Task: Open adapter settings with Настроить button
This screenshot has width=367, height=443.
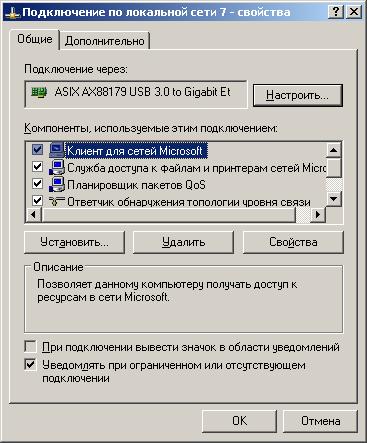Action: point(298,95)
